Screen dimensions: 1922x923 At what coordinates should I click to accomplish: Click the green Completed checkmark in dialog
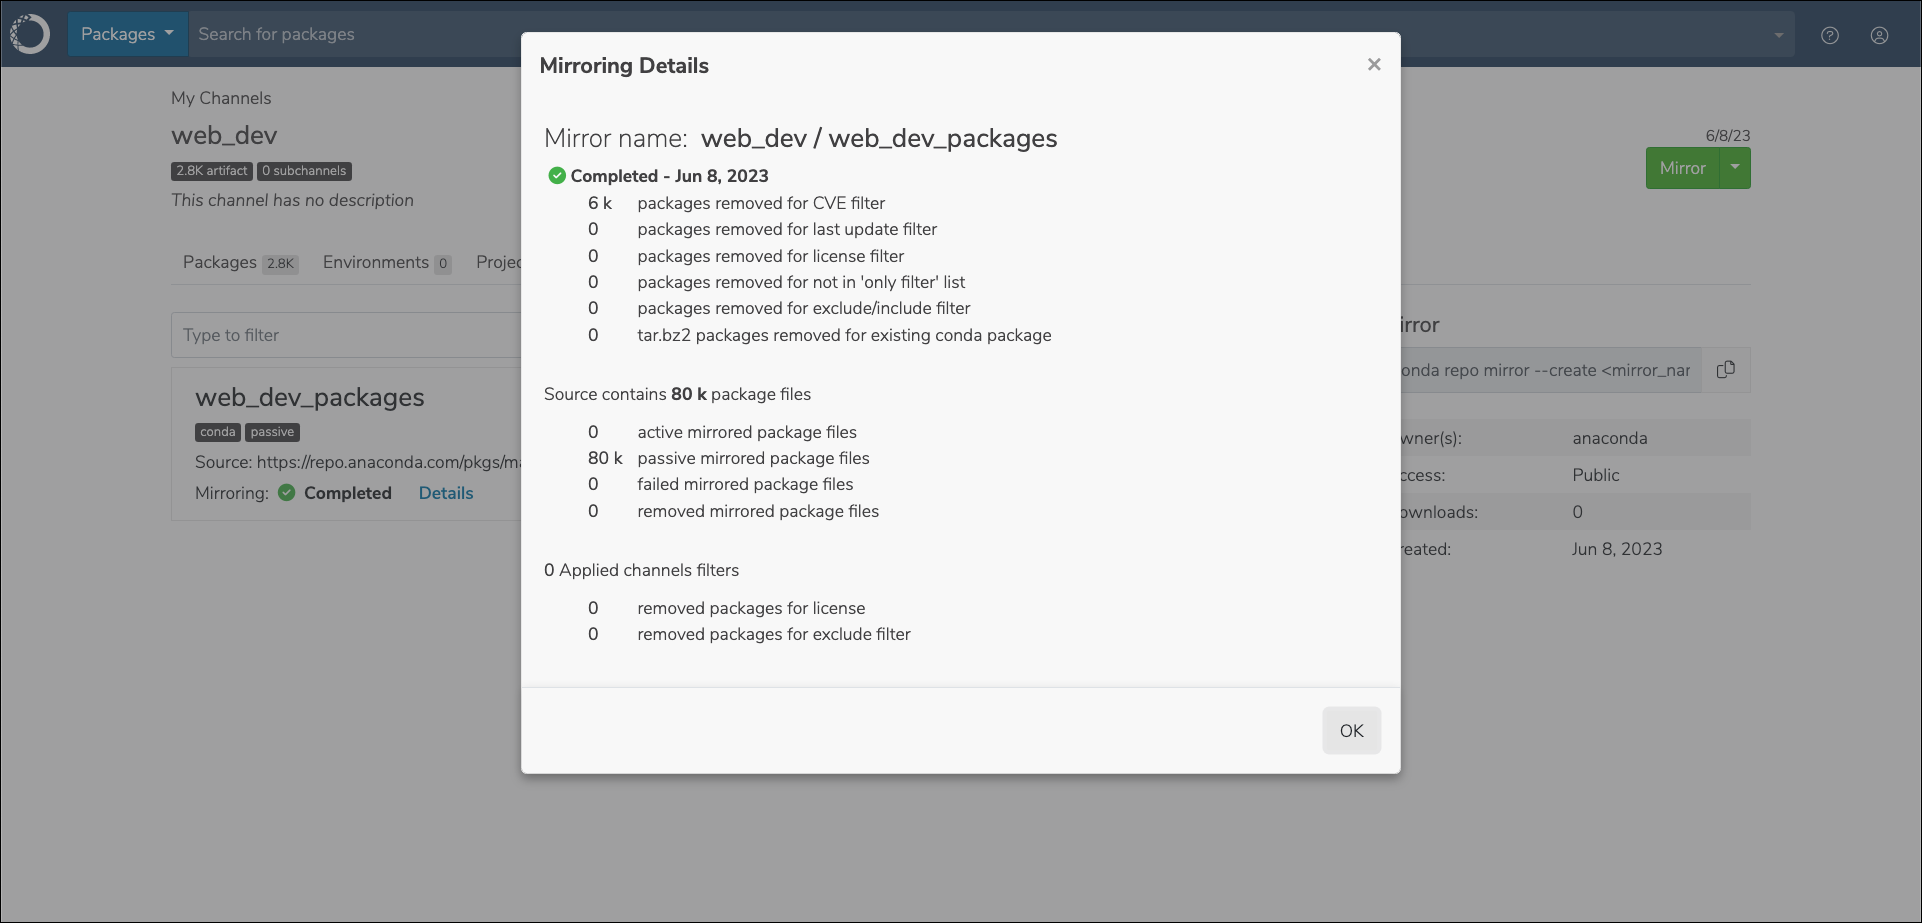click(x=557, y=176)
